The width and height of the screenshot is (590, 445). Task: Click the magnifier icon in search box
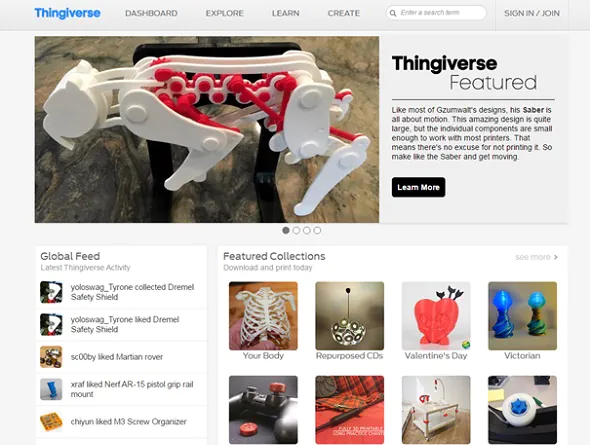[393, 13]
